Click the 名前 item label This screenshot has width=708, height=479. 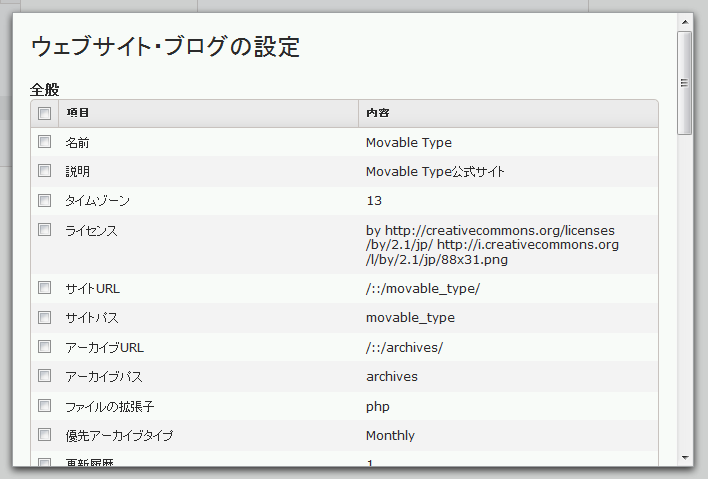(x=77, y=143)
